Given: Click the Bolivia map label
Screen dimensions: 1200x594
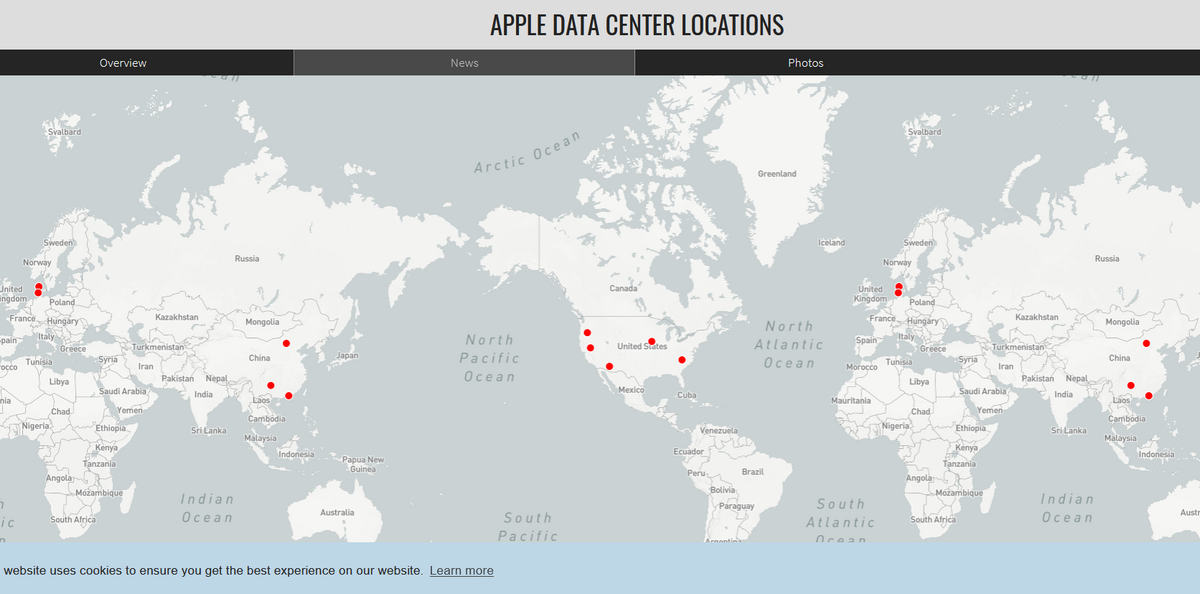Looking at the screenshot, I should point(722,490).
